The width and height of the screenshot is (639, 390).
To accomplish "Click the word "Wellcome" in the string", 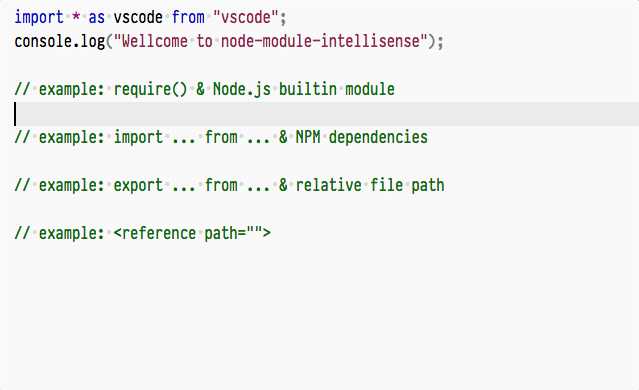I will point(154,41).
